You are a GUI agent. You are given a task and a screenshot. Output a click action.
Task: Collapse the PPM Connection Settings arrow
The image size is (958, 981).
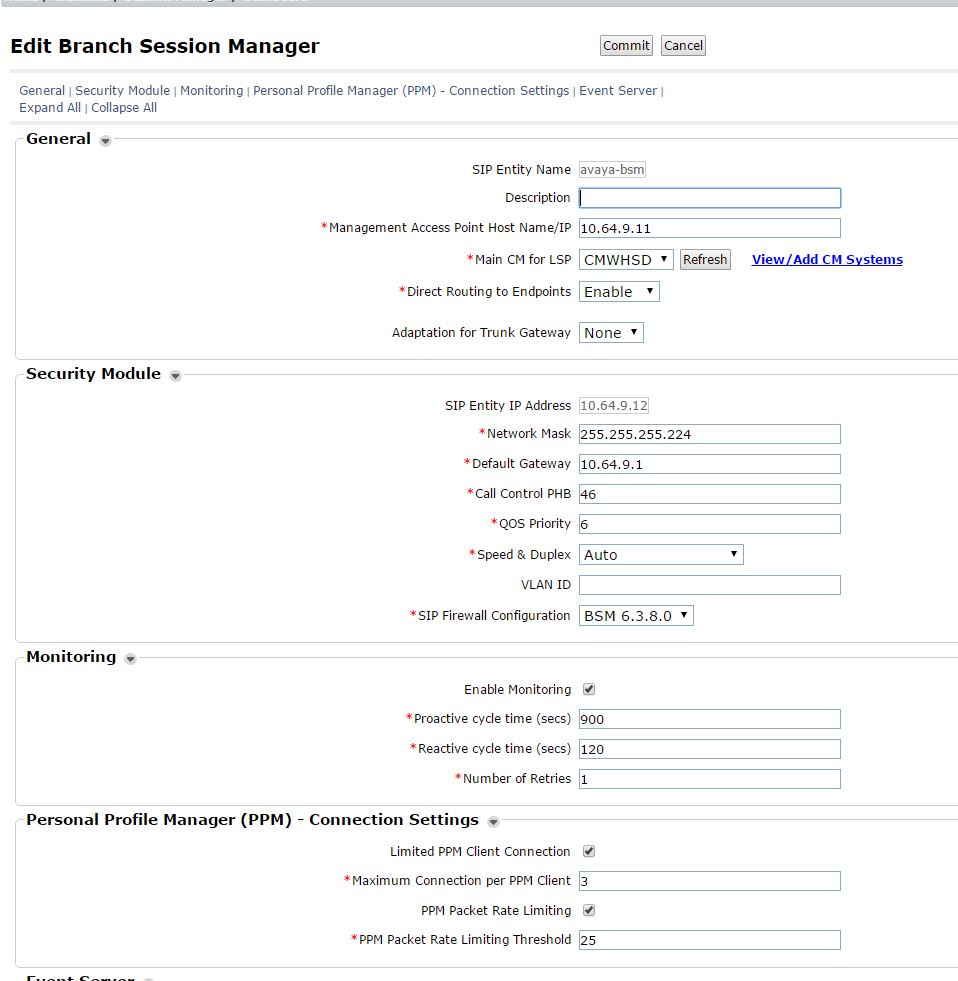(493, 821)
